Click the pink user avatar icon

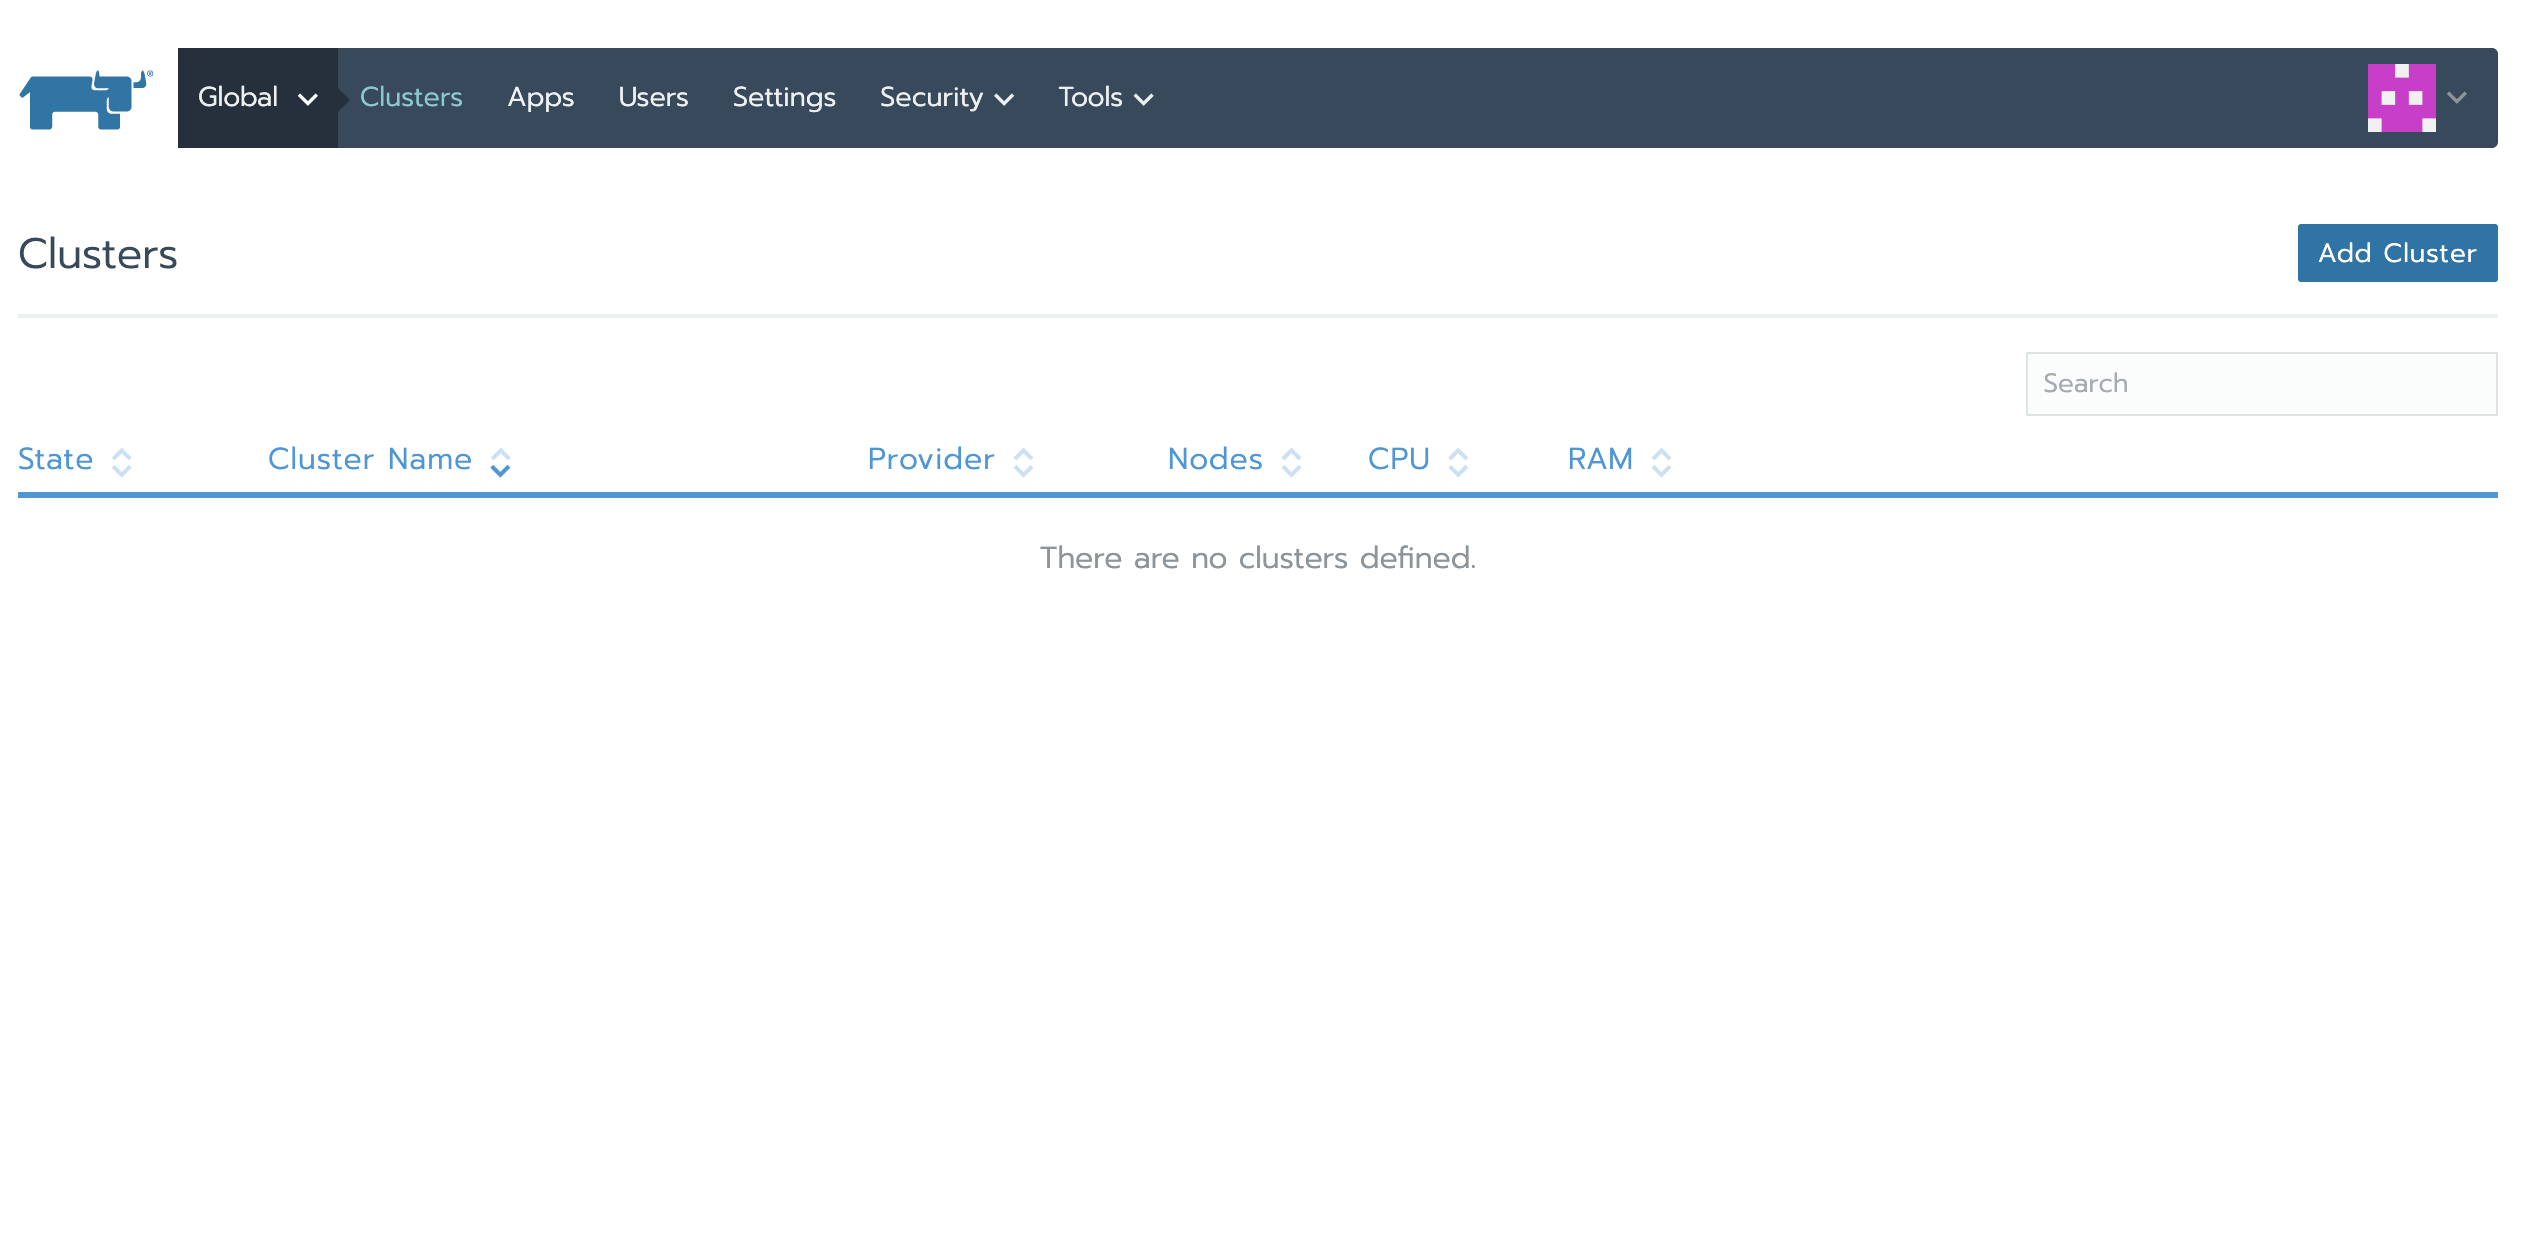pos(2400,98)
